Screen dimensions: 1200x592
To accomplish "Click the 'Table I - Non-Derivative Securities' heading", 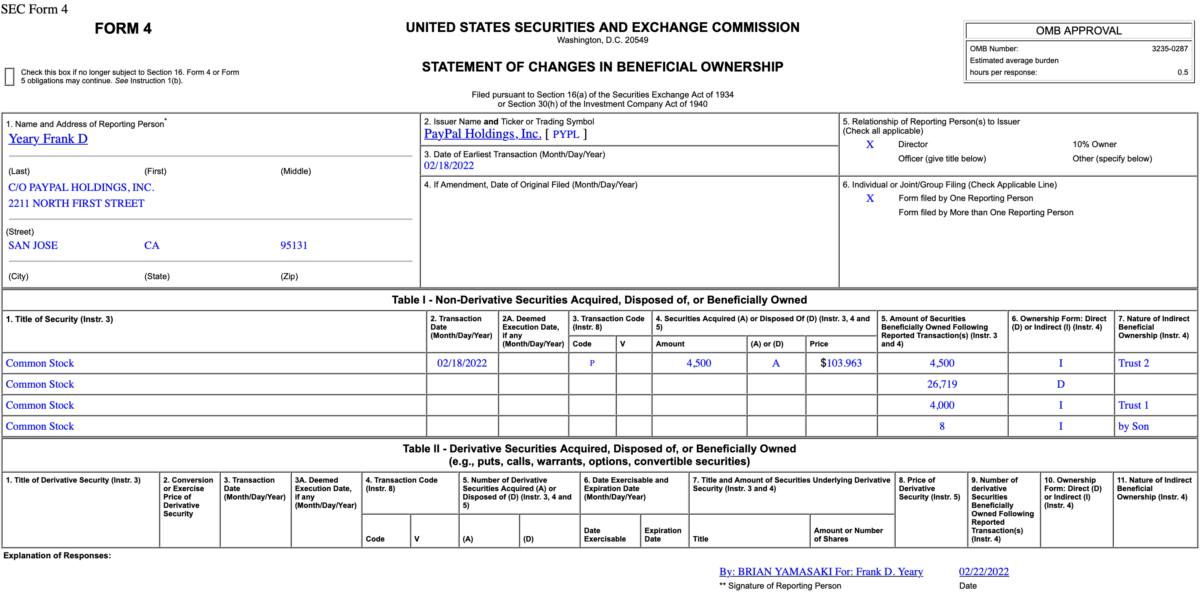I will click(x=599, y=300).
